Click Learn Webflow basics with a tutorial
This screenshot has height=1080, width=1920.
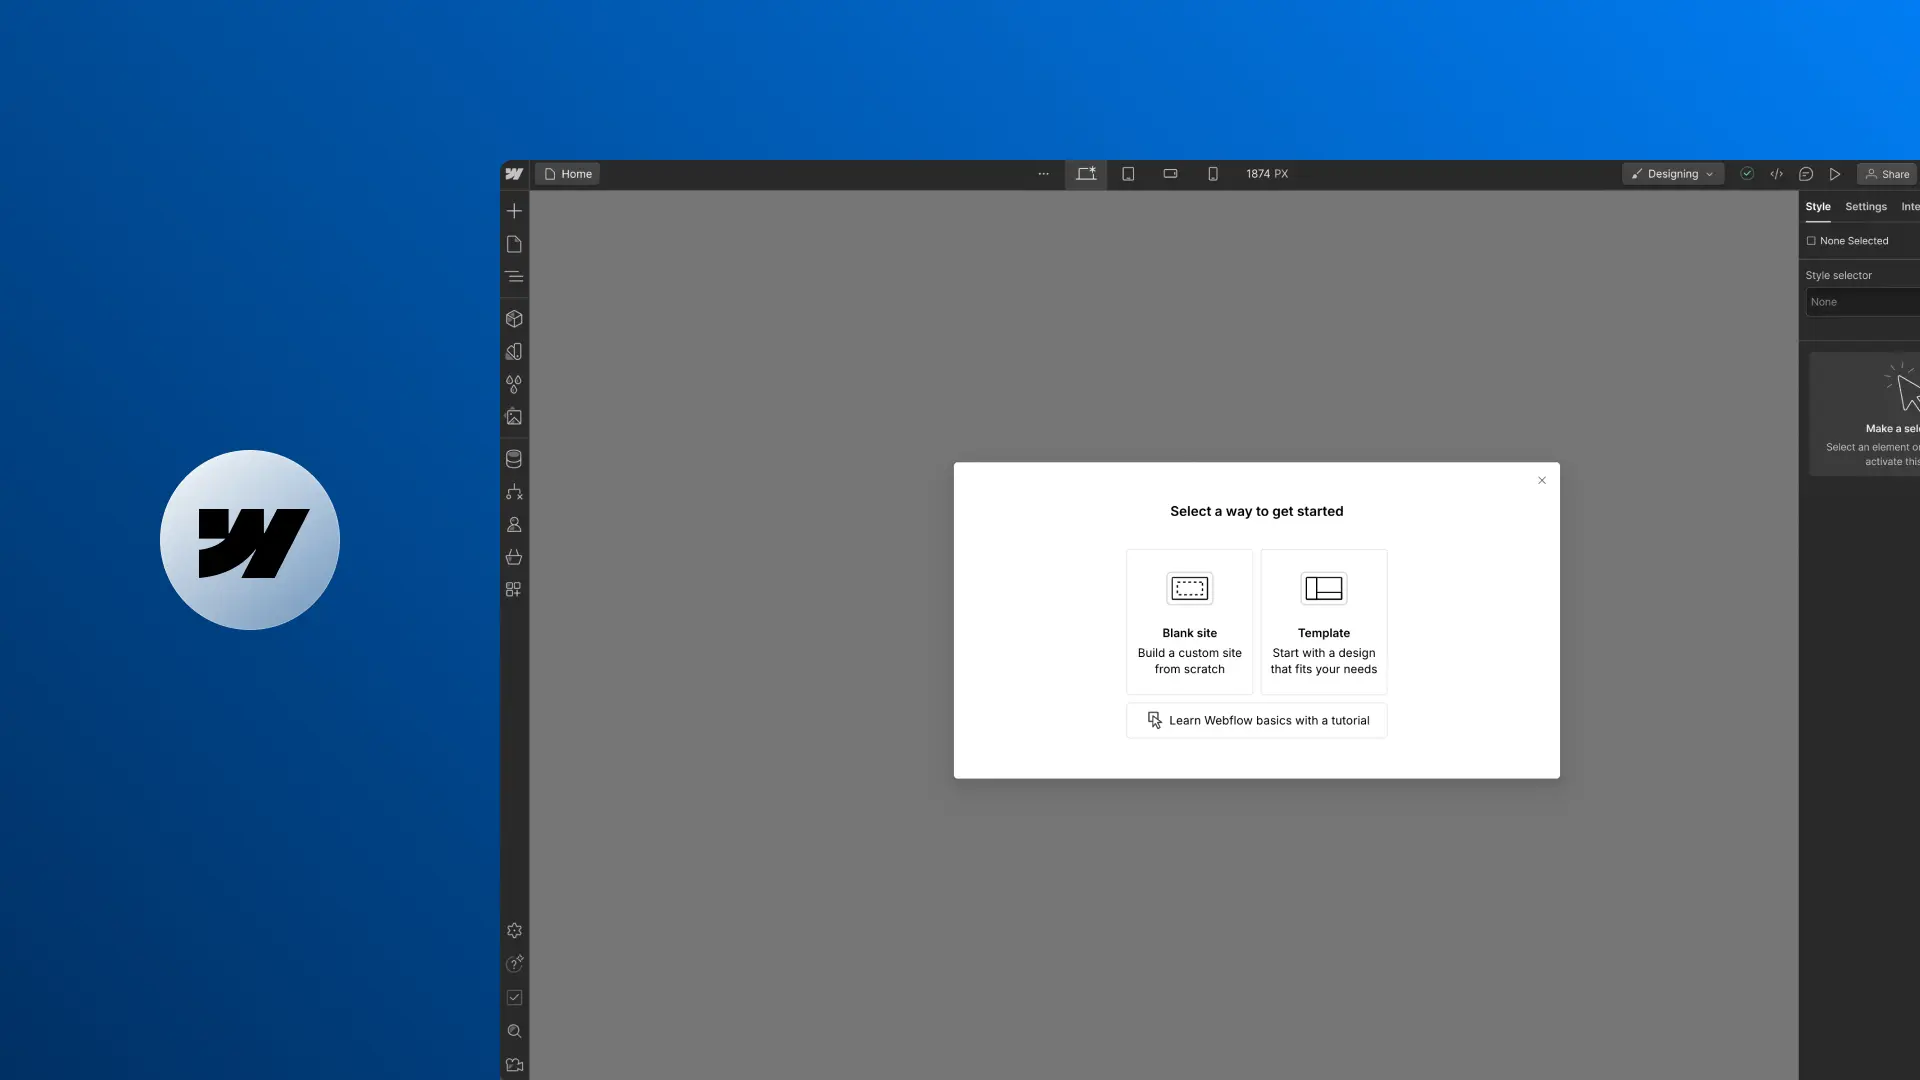[x=1257, y=720]
